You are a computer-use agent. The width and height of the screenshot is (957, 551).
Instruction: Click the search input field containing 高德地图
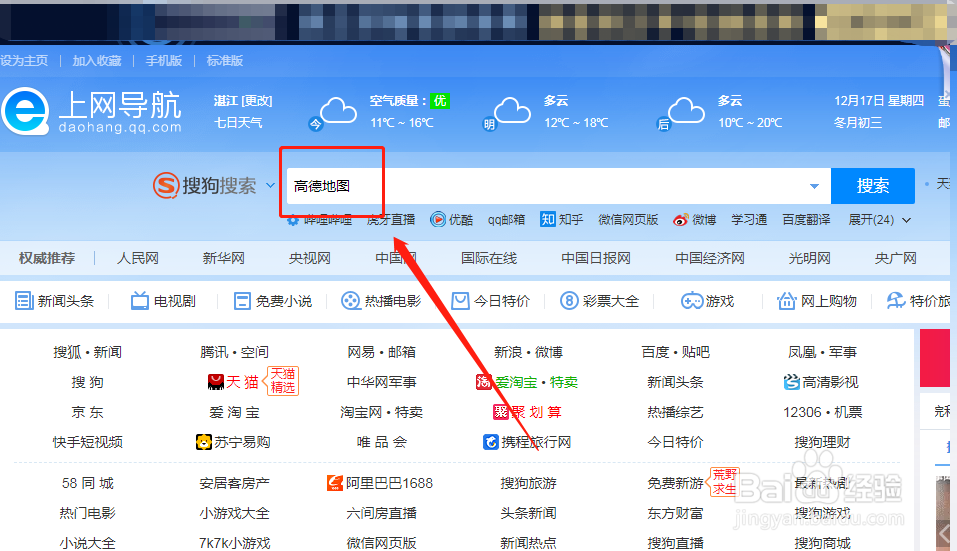[x=558, y=186]
